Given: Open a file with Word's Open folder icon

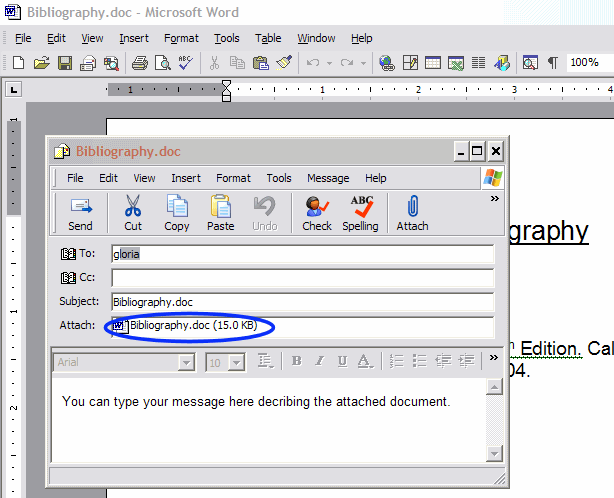Looking at the screenshot, I should tap(42, 63).
